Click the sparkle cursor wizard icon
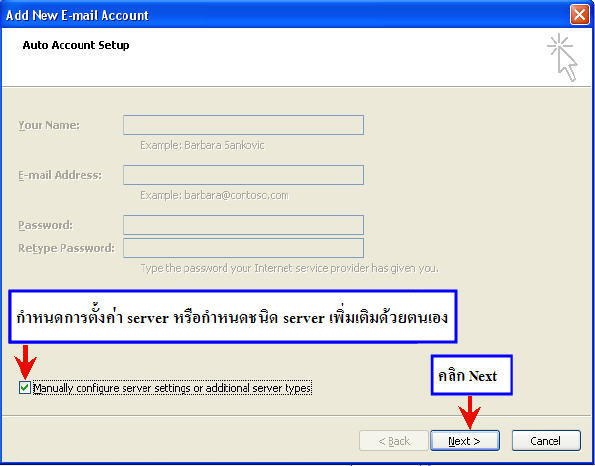The width and height of the screenshot is (595, 466). (x=562, y=57)
